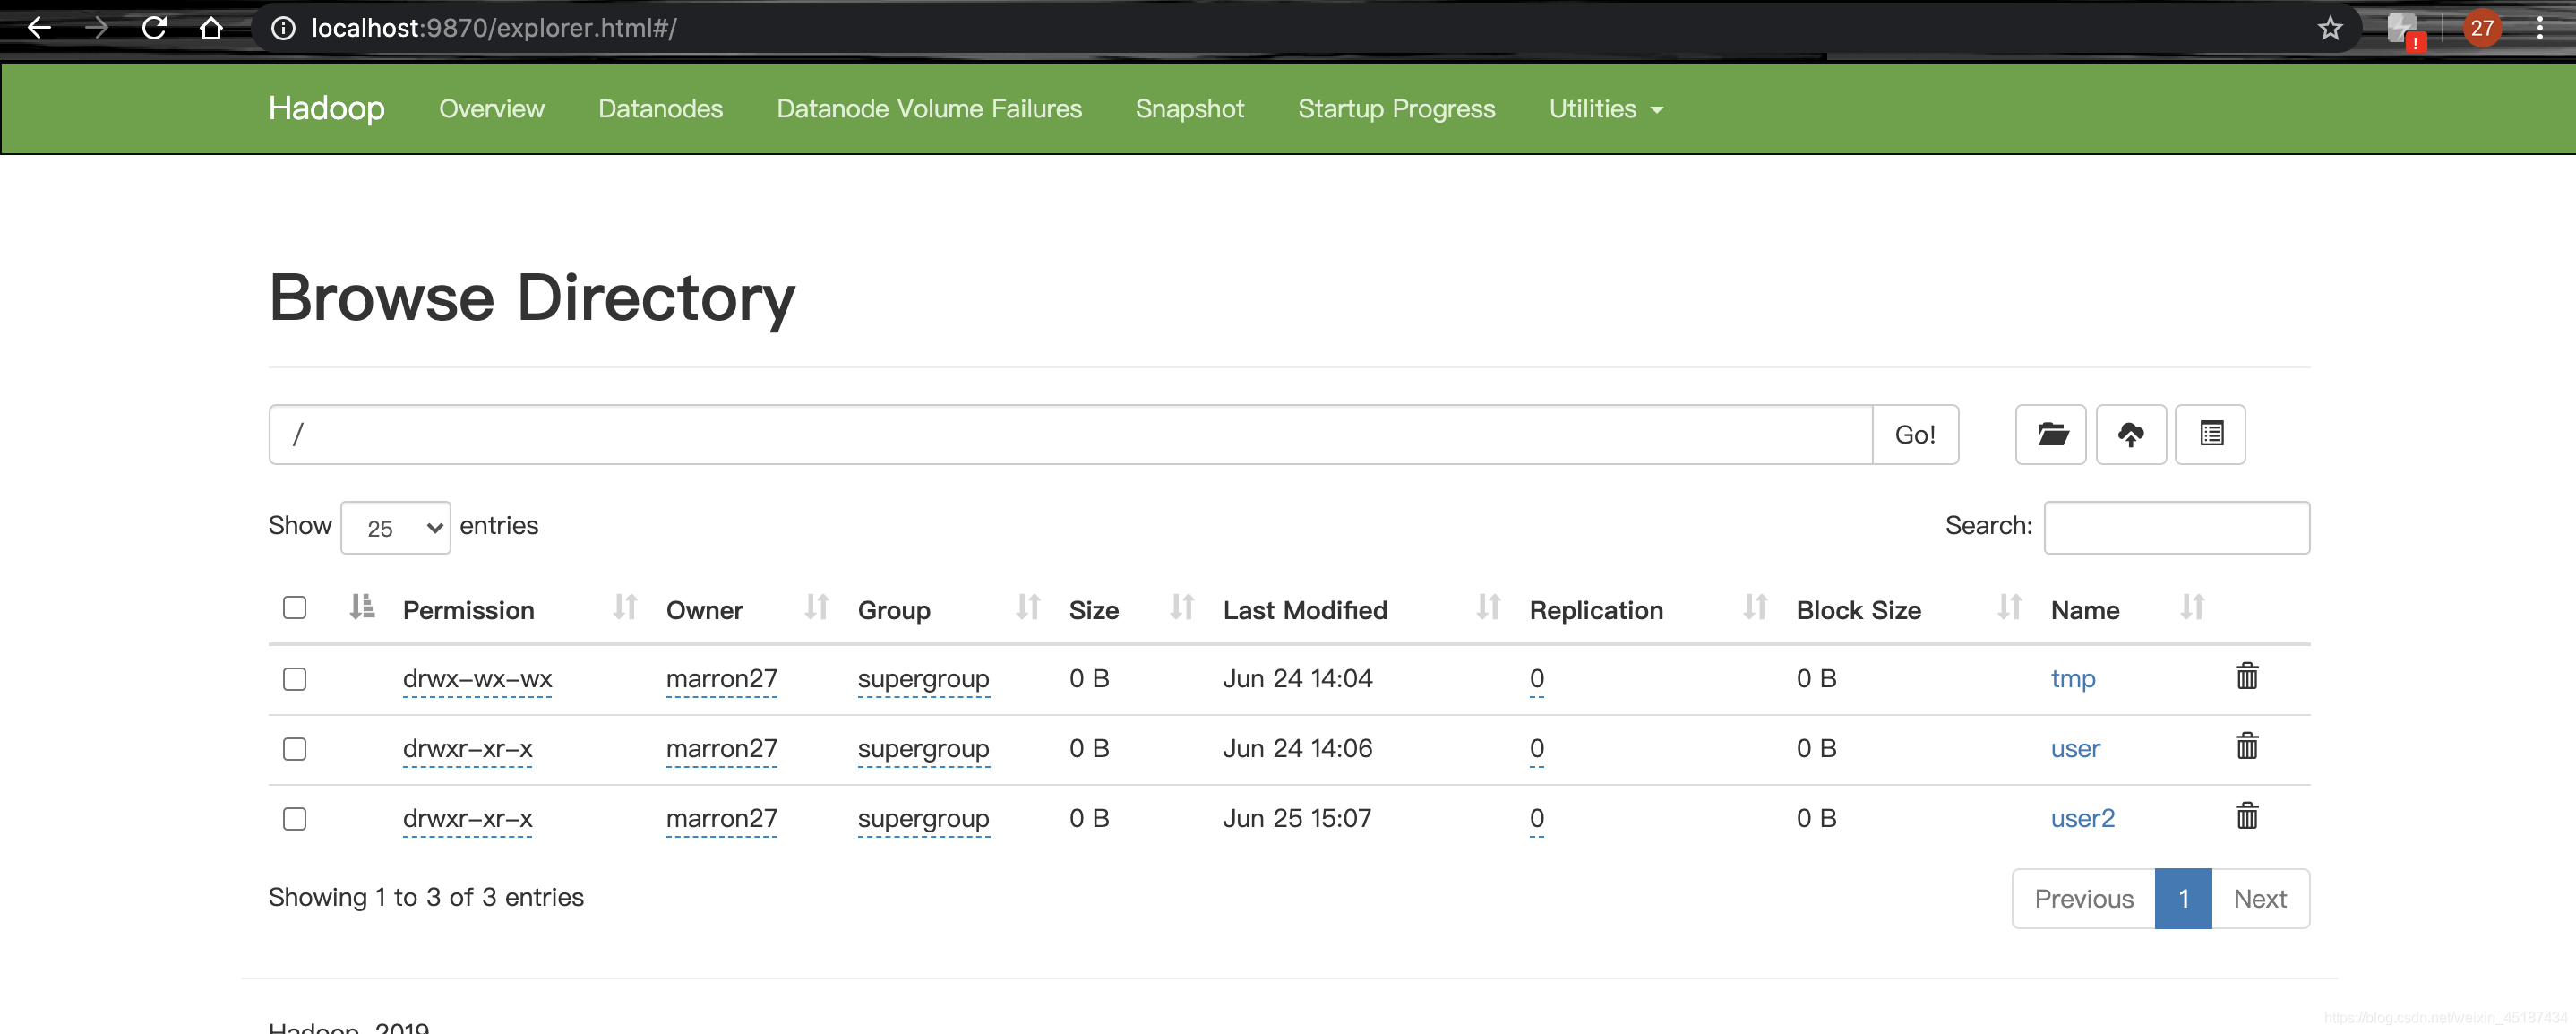Open the user directory link

click(x=2075, y=748)
